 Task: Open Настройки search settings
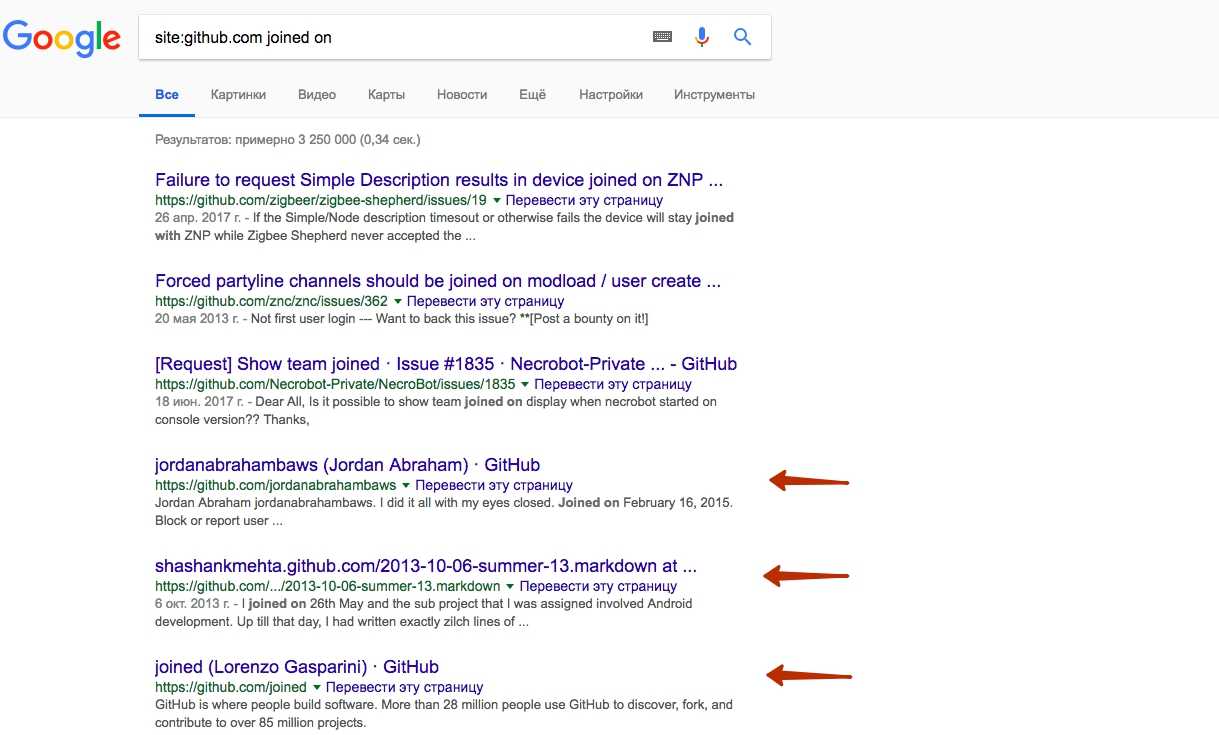[x=610, y=95]
